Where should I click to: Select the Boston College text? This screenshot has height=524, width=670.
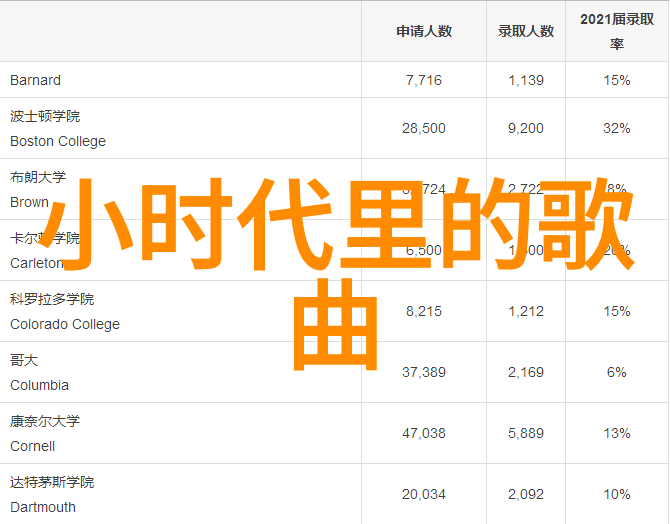tap(58, 141)
